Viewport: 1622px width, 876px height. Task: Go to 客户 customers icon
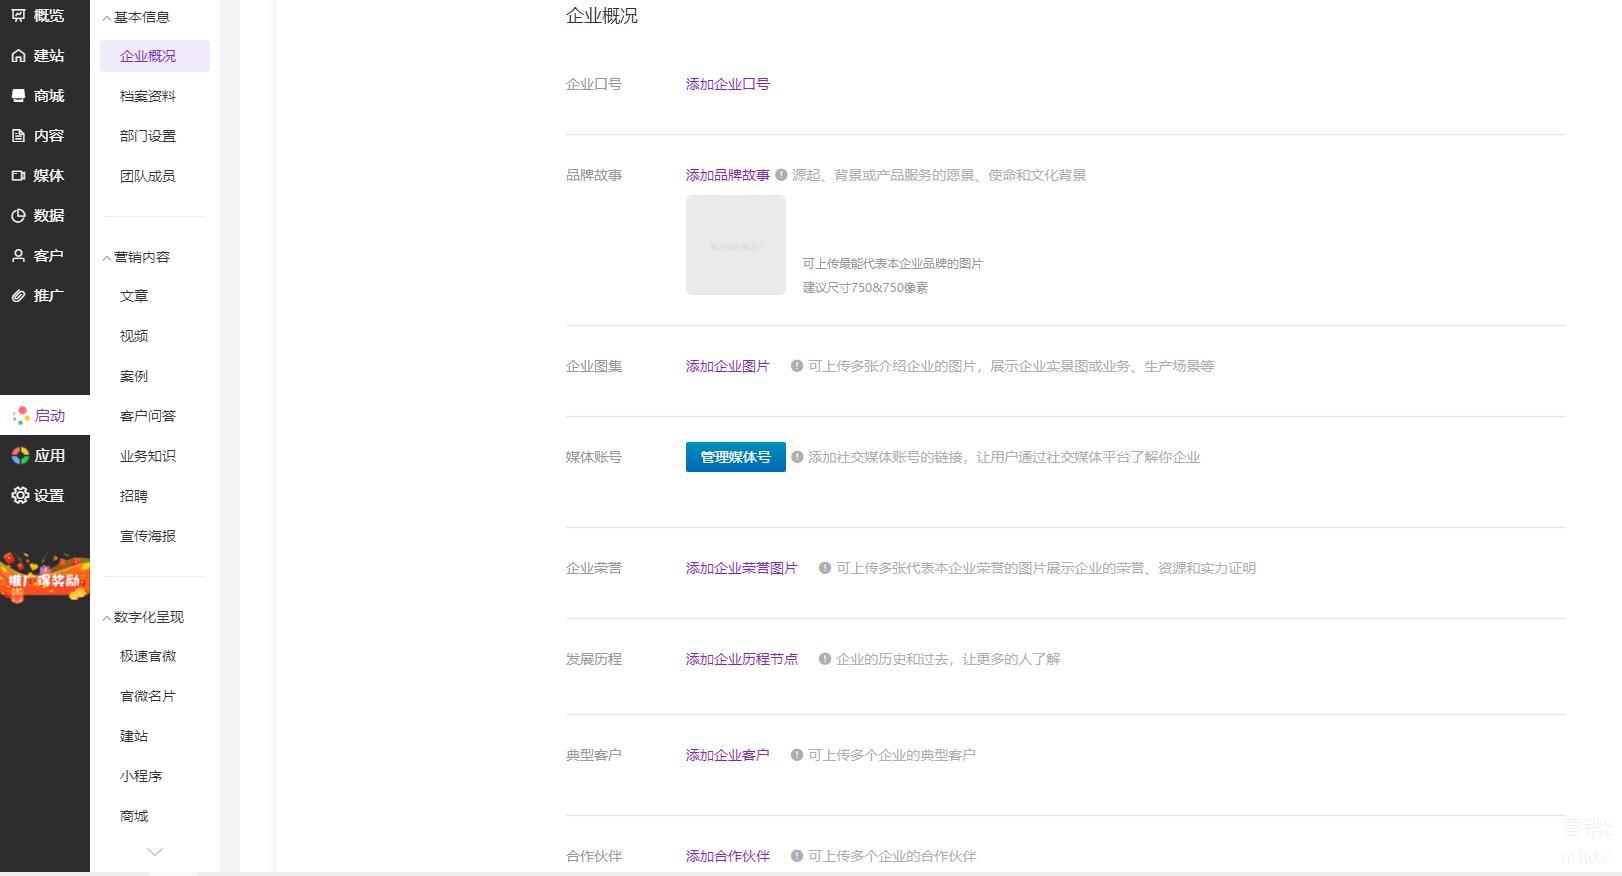click(19, 256)
